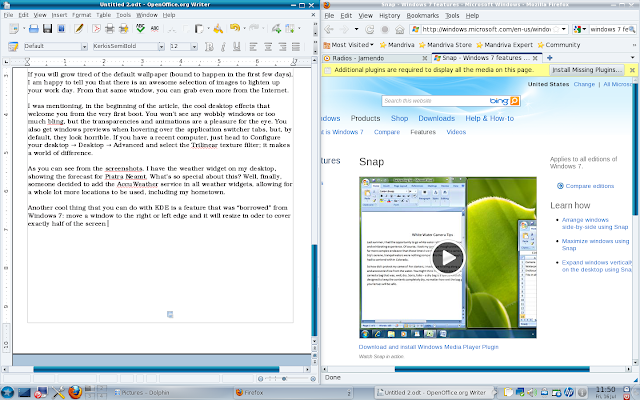Launch Firefox from the panel icon
Viewport: 640px width, 400px height.
[x=75, y=392]
